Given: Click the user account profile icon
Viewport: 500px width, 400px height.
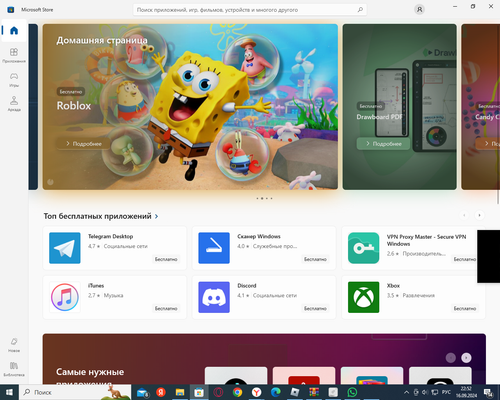Looking at the screenshot, I should click(x=419, y=10).
